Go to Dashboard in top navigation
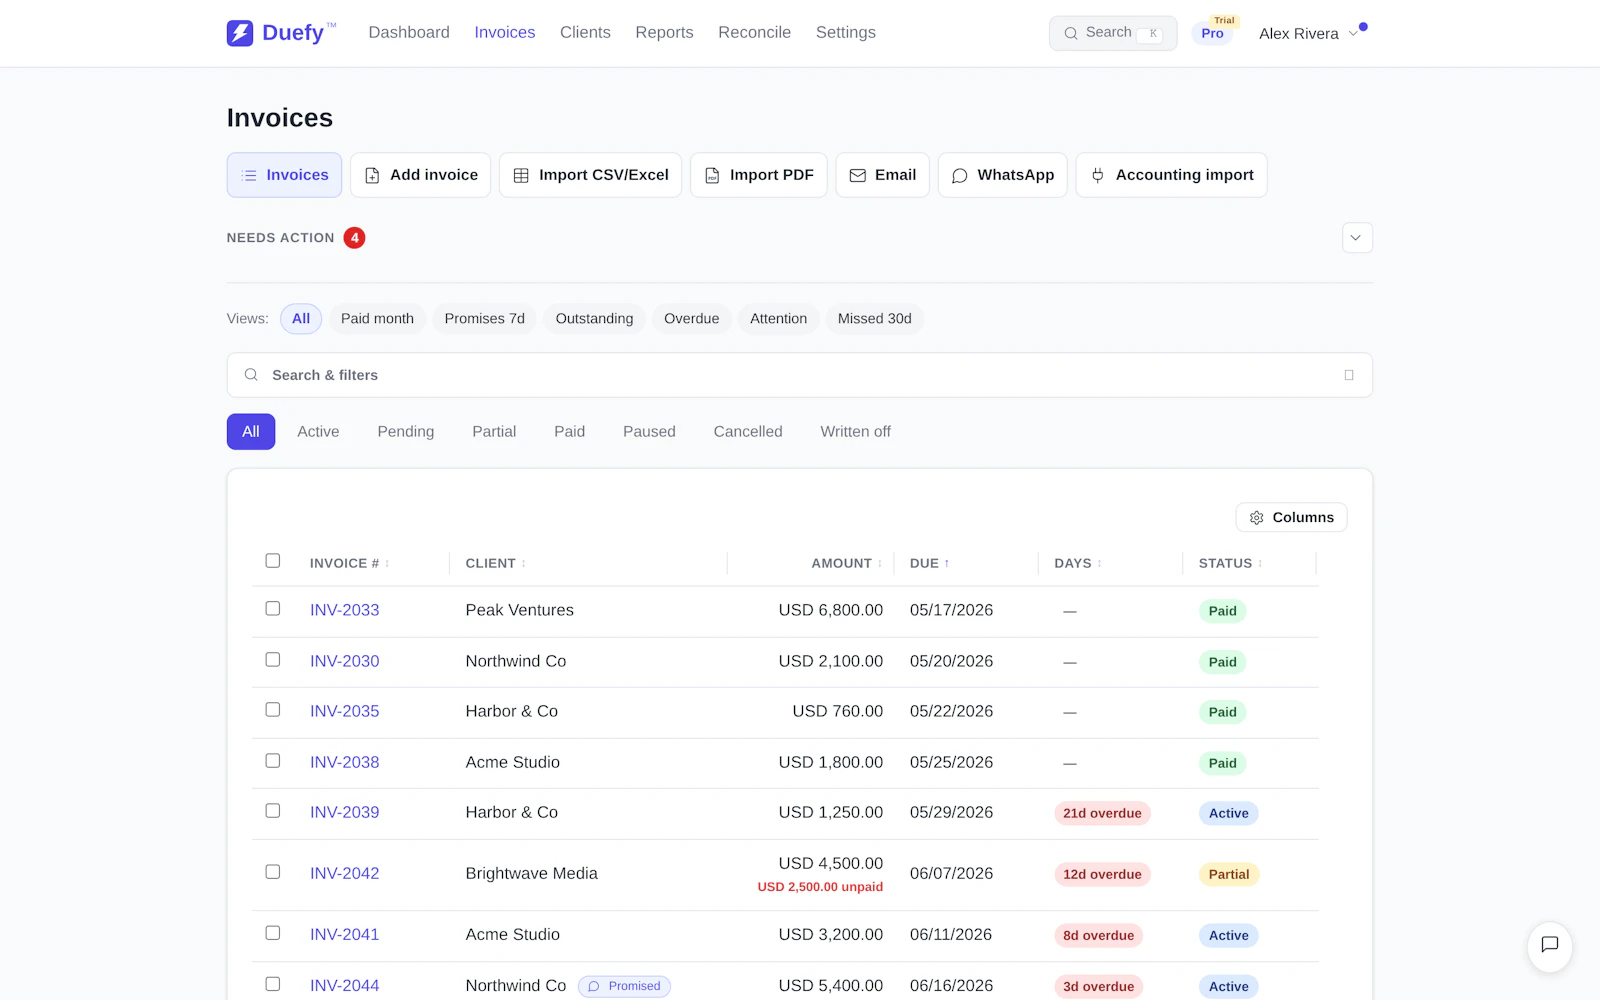1600x1000 pixels. pyautogui.click(x=409, y=33)
